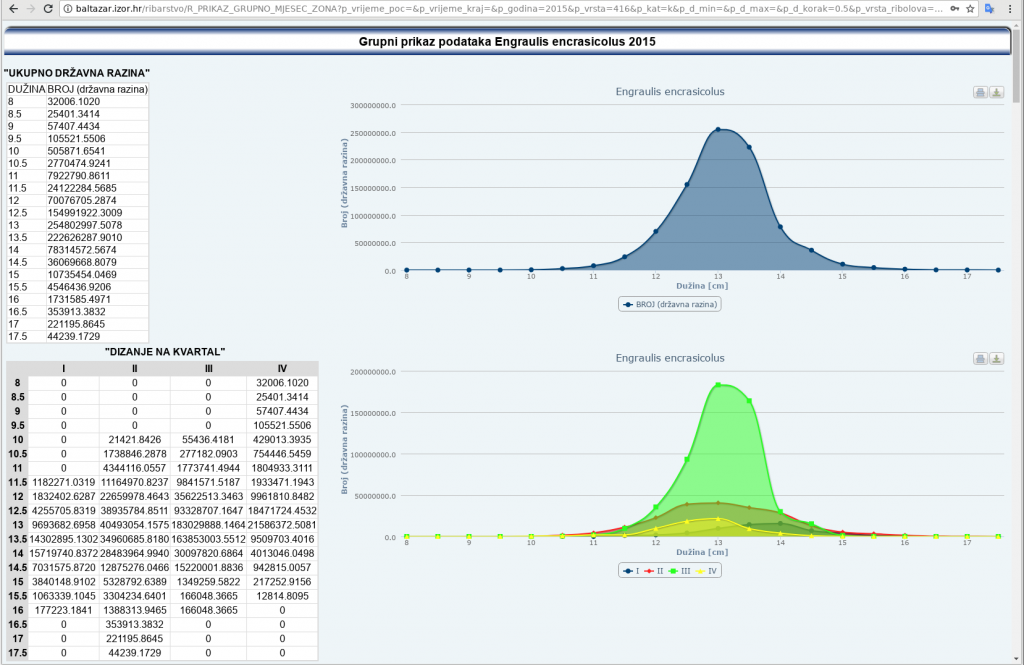Image resolution: width=1024 pixels, height=665 pixels.
Task: Click the browser back arrow
Action: (x=9, y=9)
